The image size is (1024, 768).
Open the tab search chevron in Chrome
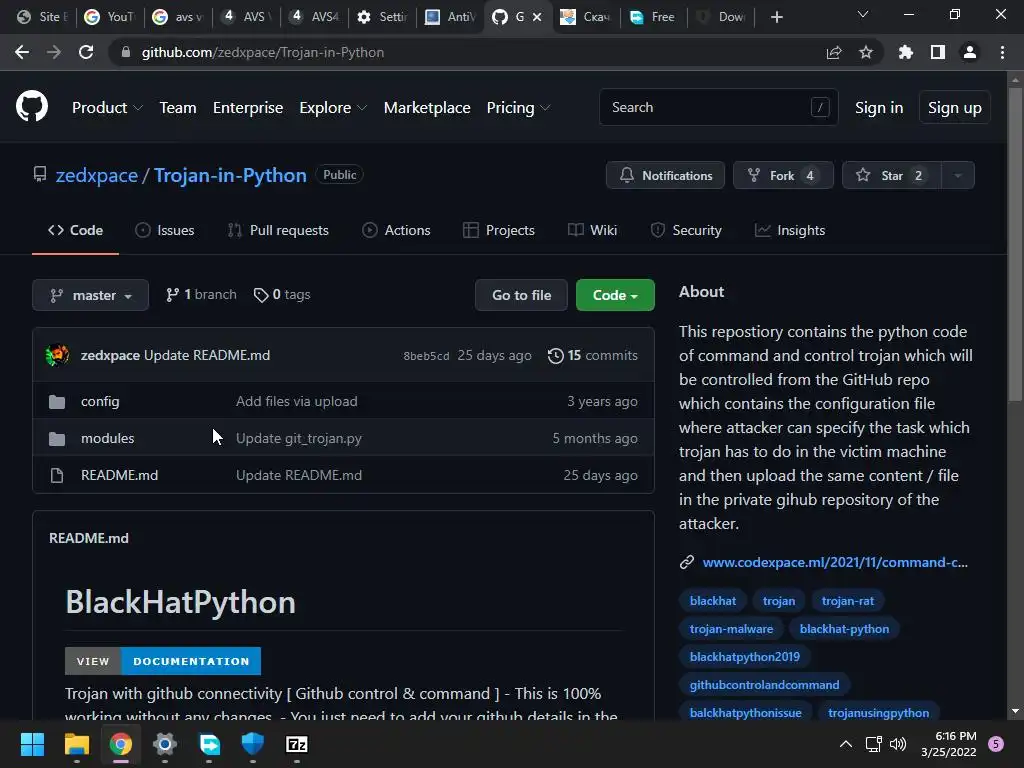[x=863, y=14]
